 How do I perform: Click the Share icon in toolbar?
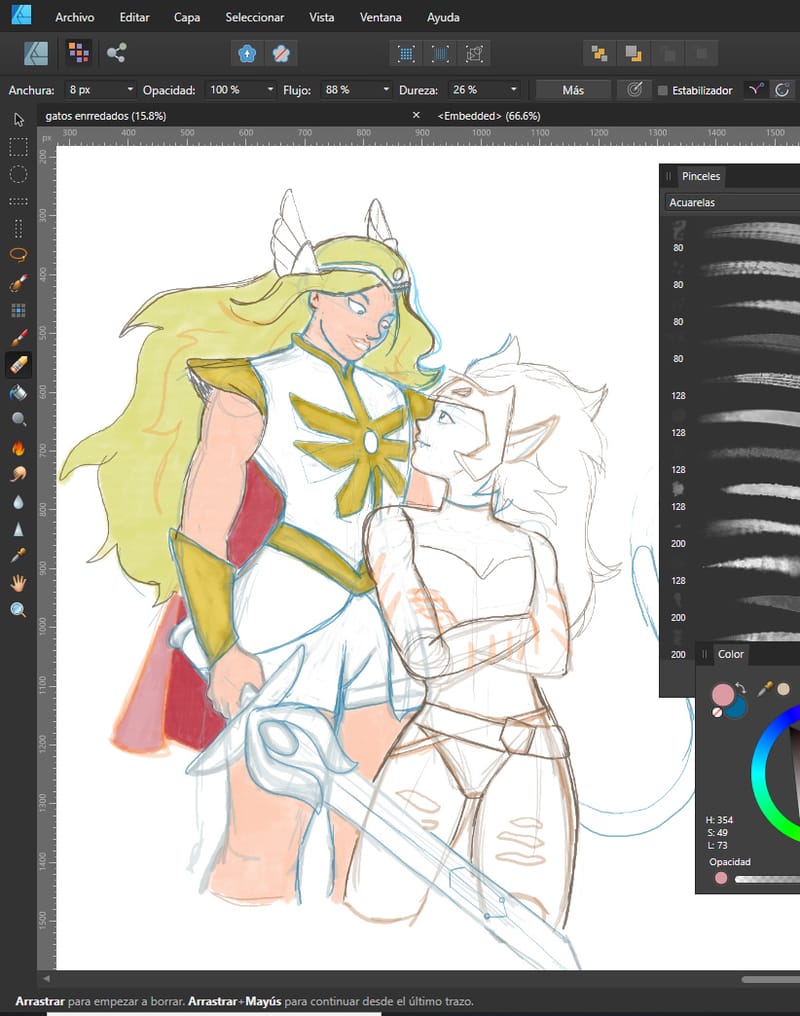coord(116,53)
